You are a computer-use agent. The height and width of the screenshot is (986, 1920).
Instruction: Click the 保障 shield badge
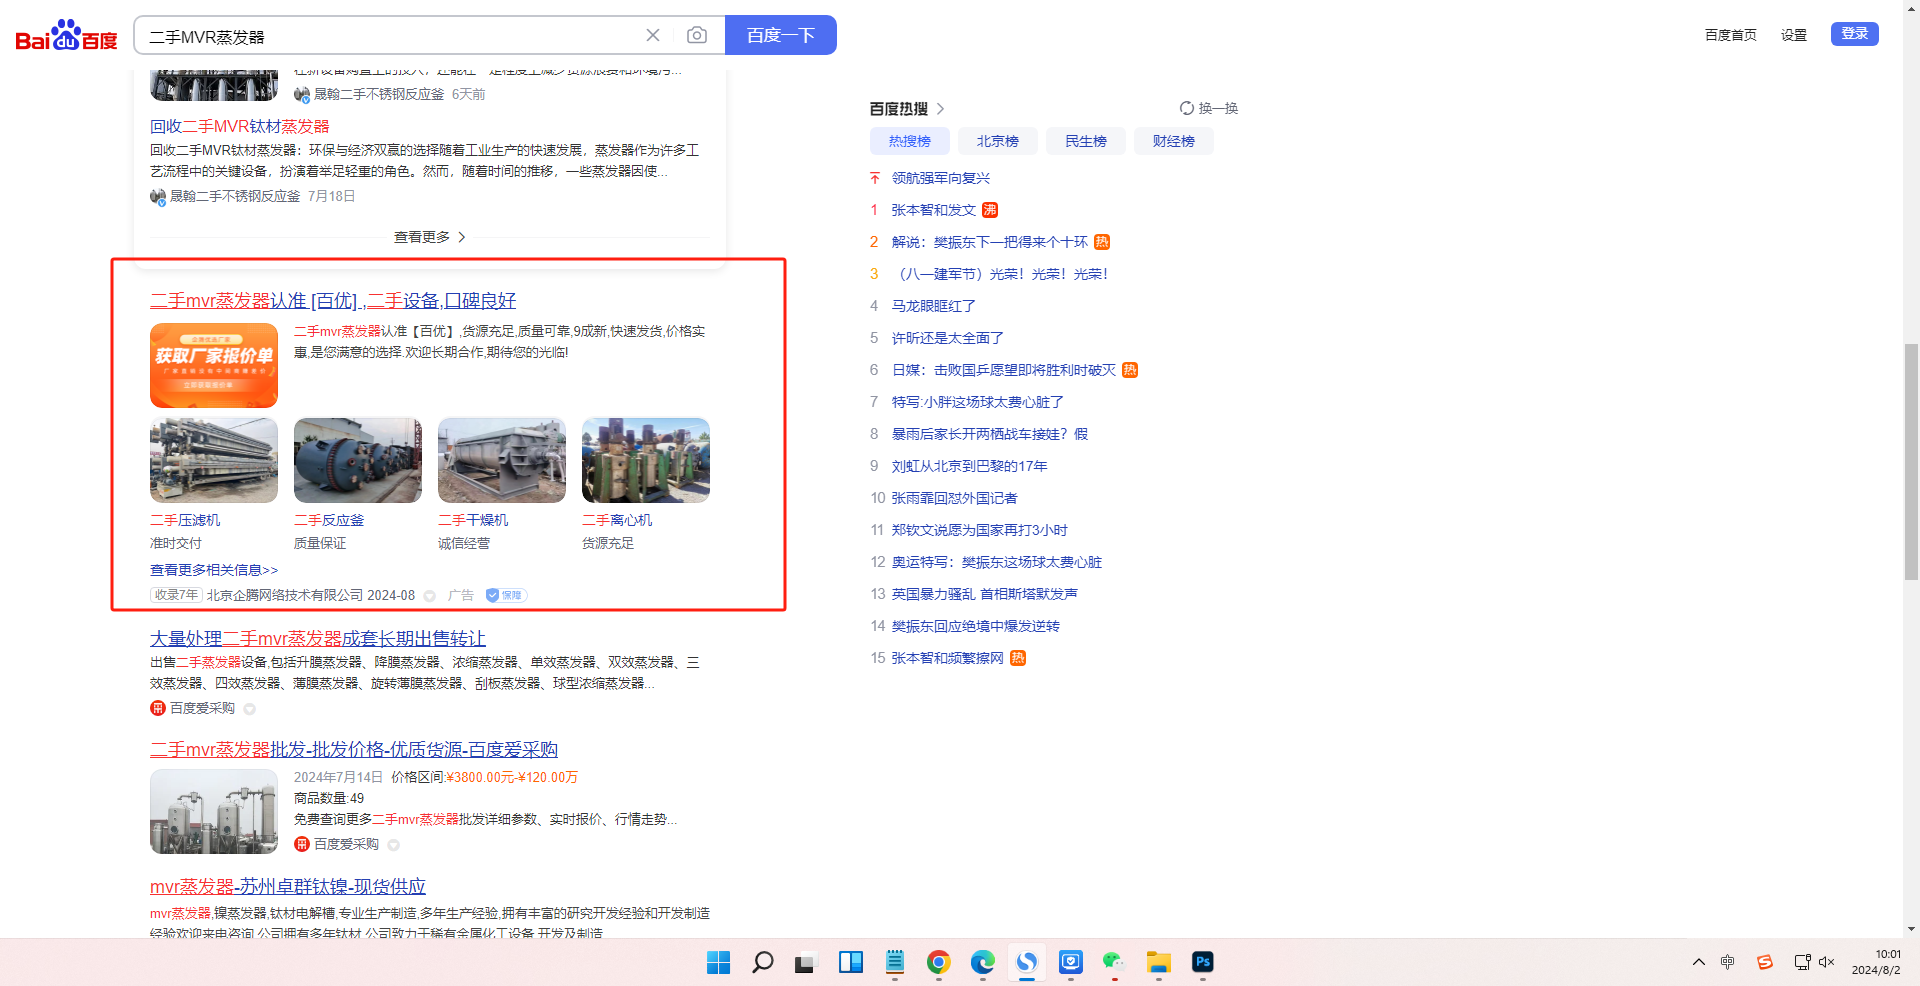pyautogui.click(x=506, y=595)
